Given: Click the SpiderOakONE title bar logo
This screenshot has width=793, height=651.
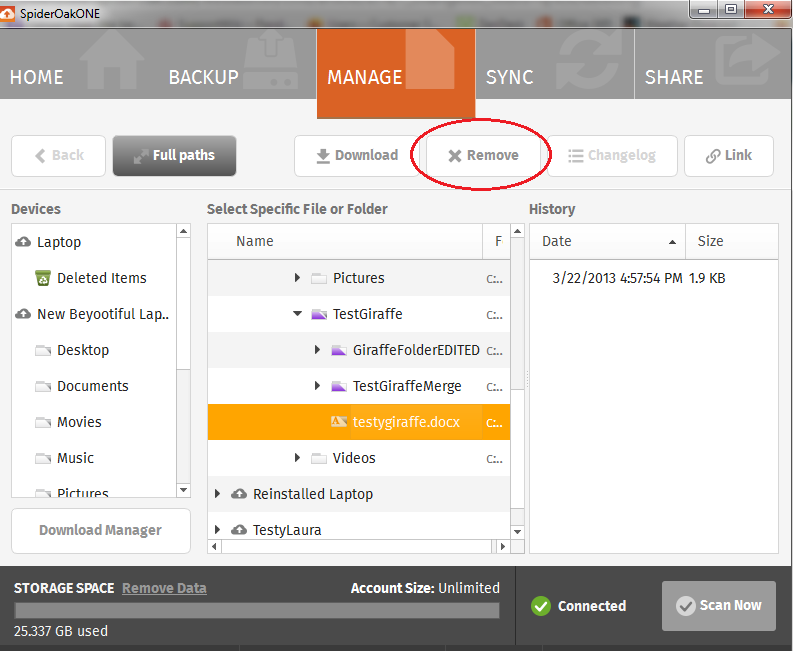Looking at the screenshot, I should tap(7, 14).
